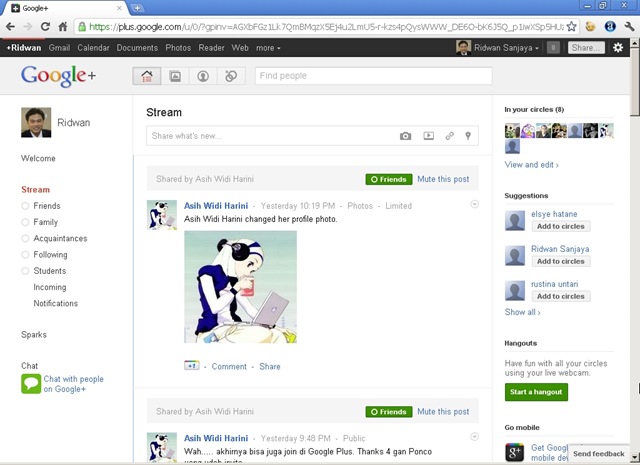The width and height of the screenshot is (640, 465).
Task: Open the Home stream icon
Action: (x=147, y=76)
